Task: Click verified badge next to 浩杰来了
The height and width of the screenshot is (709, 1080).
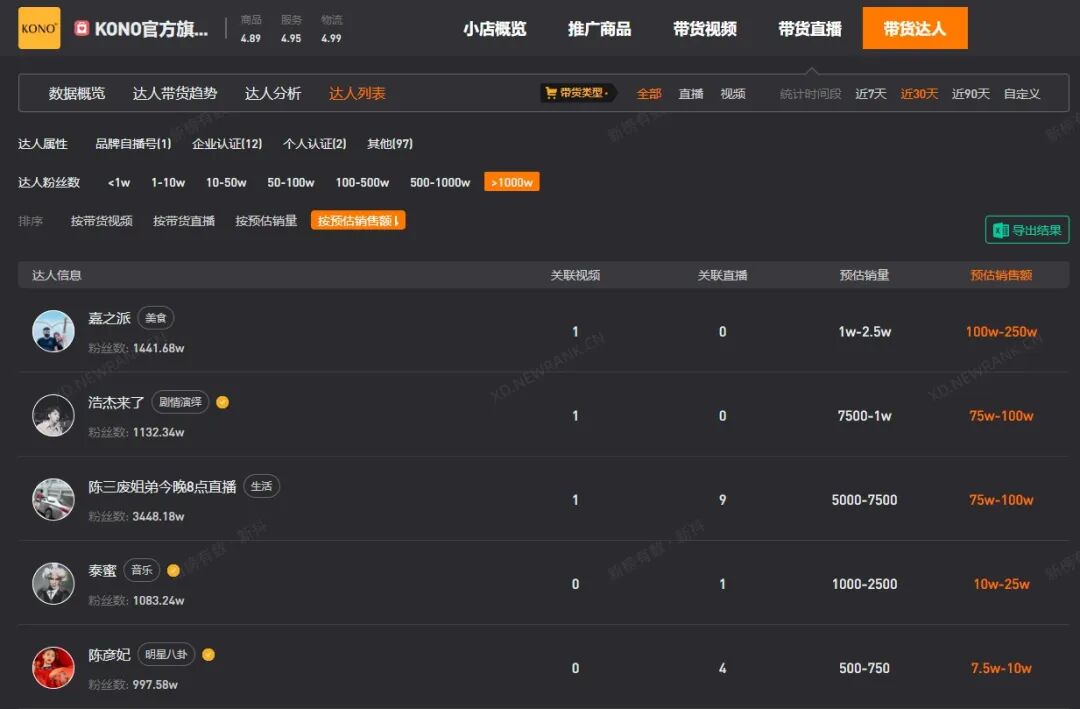Action: click(x=222, y=402)
